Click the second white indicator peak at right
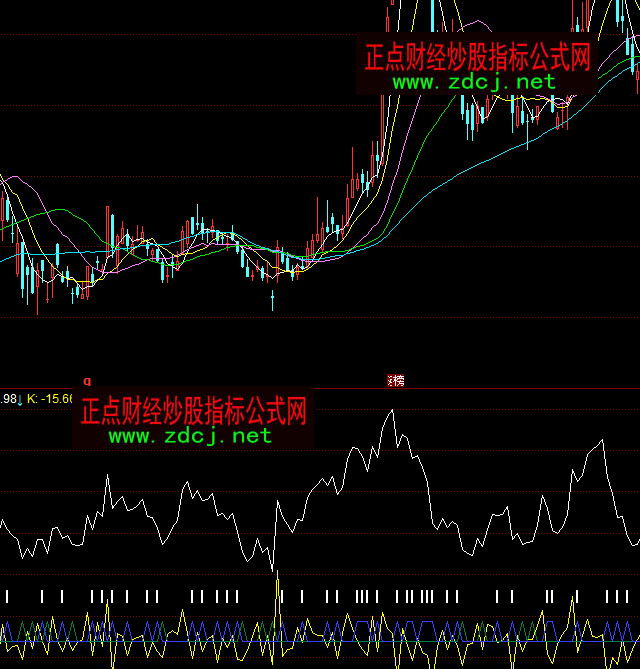 (x=602, y=440)
